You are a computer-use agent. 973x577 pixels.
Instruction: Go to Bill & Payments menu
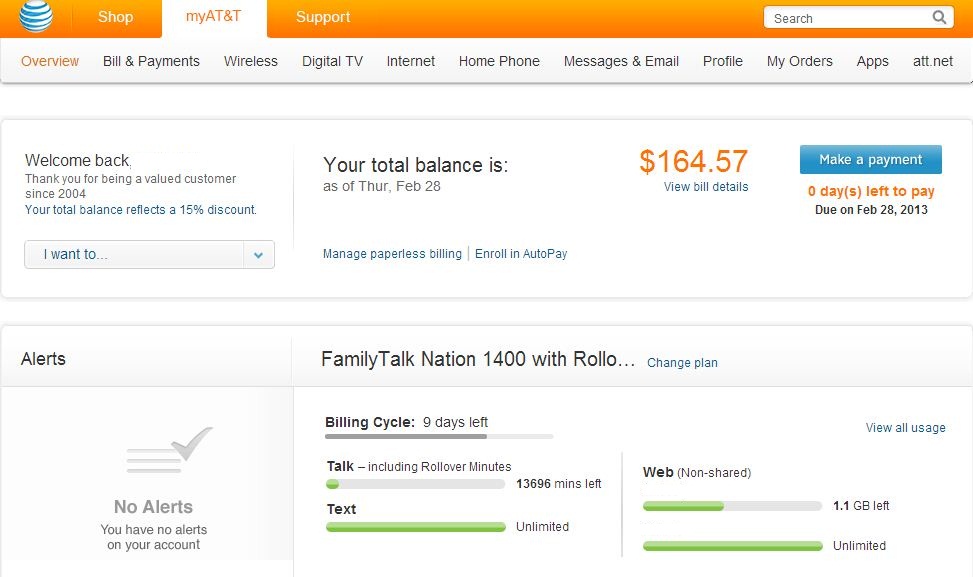[x=151, y=61]
